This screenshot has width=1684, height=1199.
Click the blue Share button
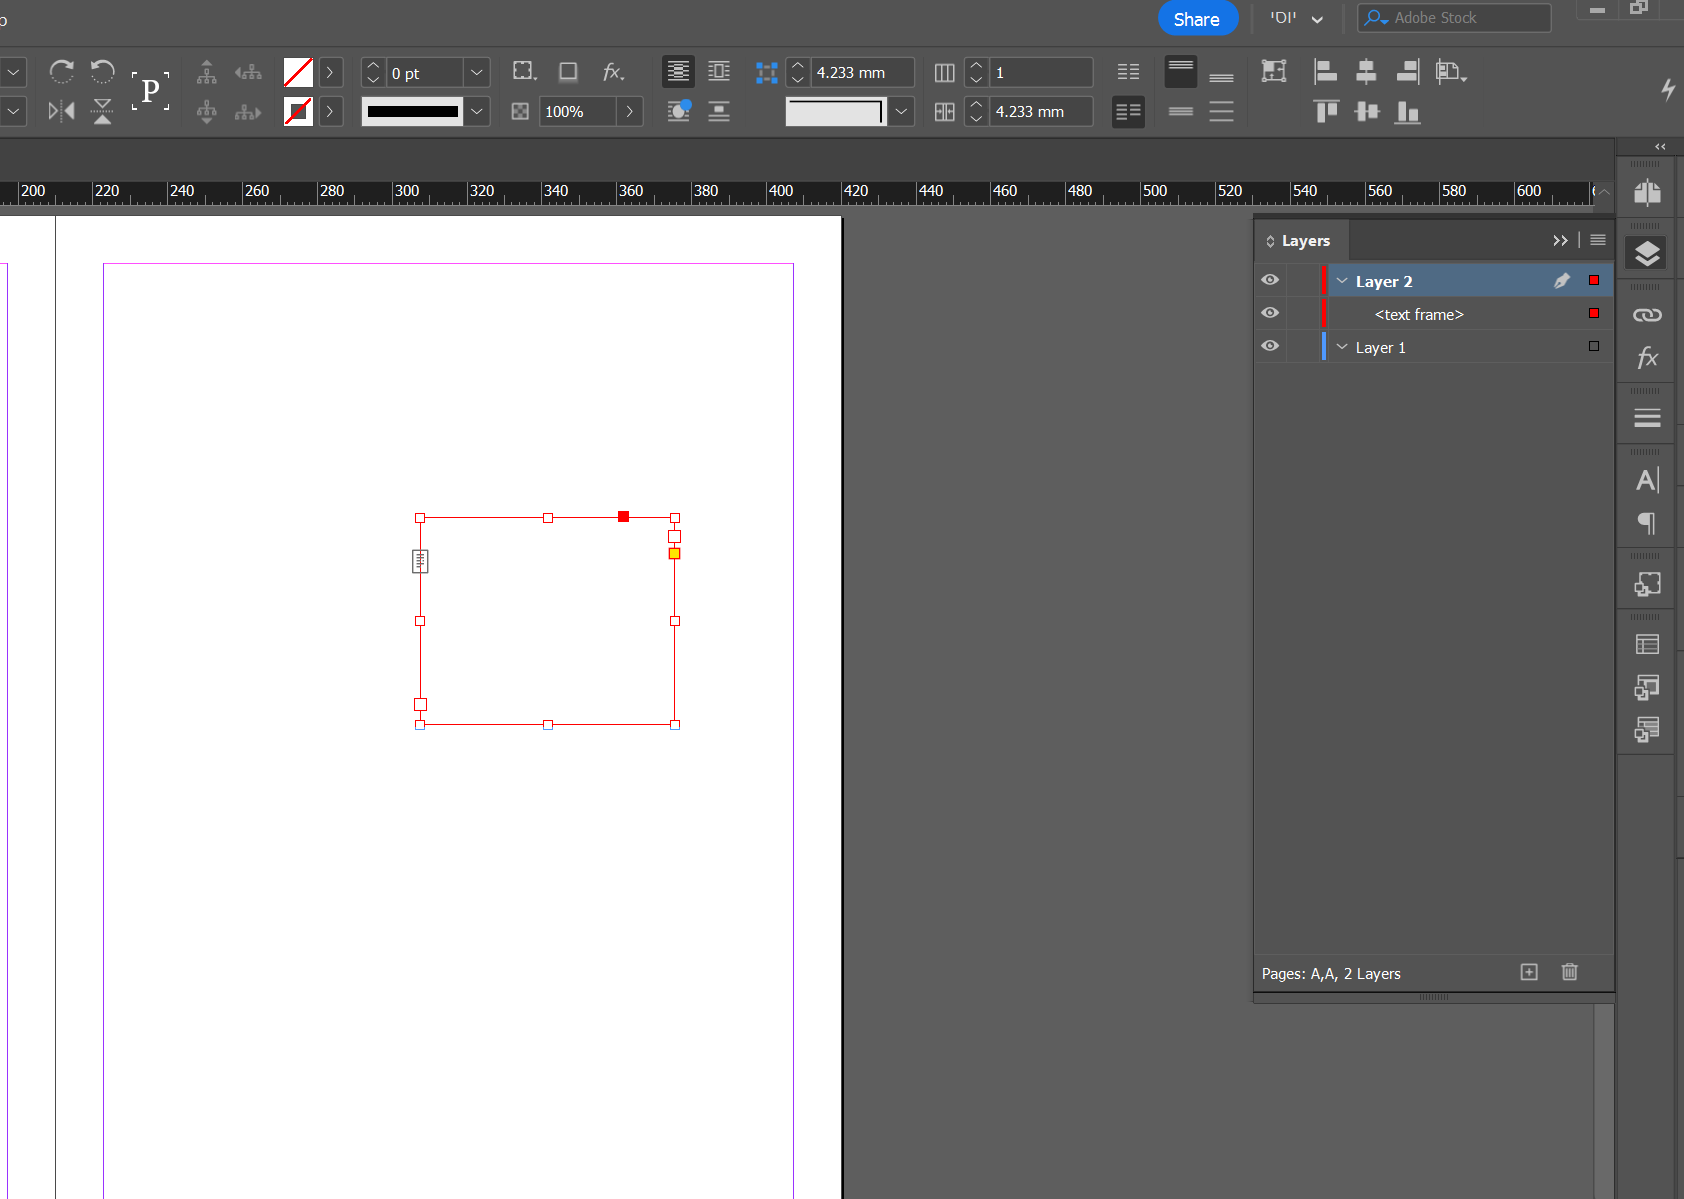1197,19
